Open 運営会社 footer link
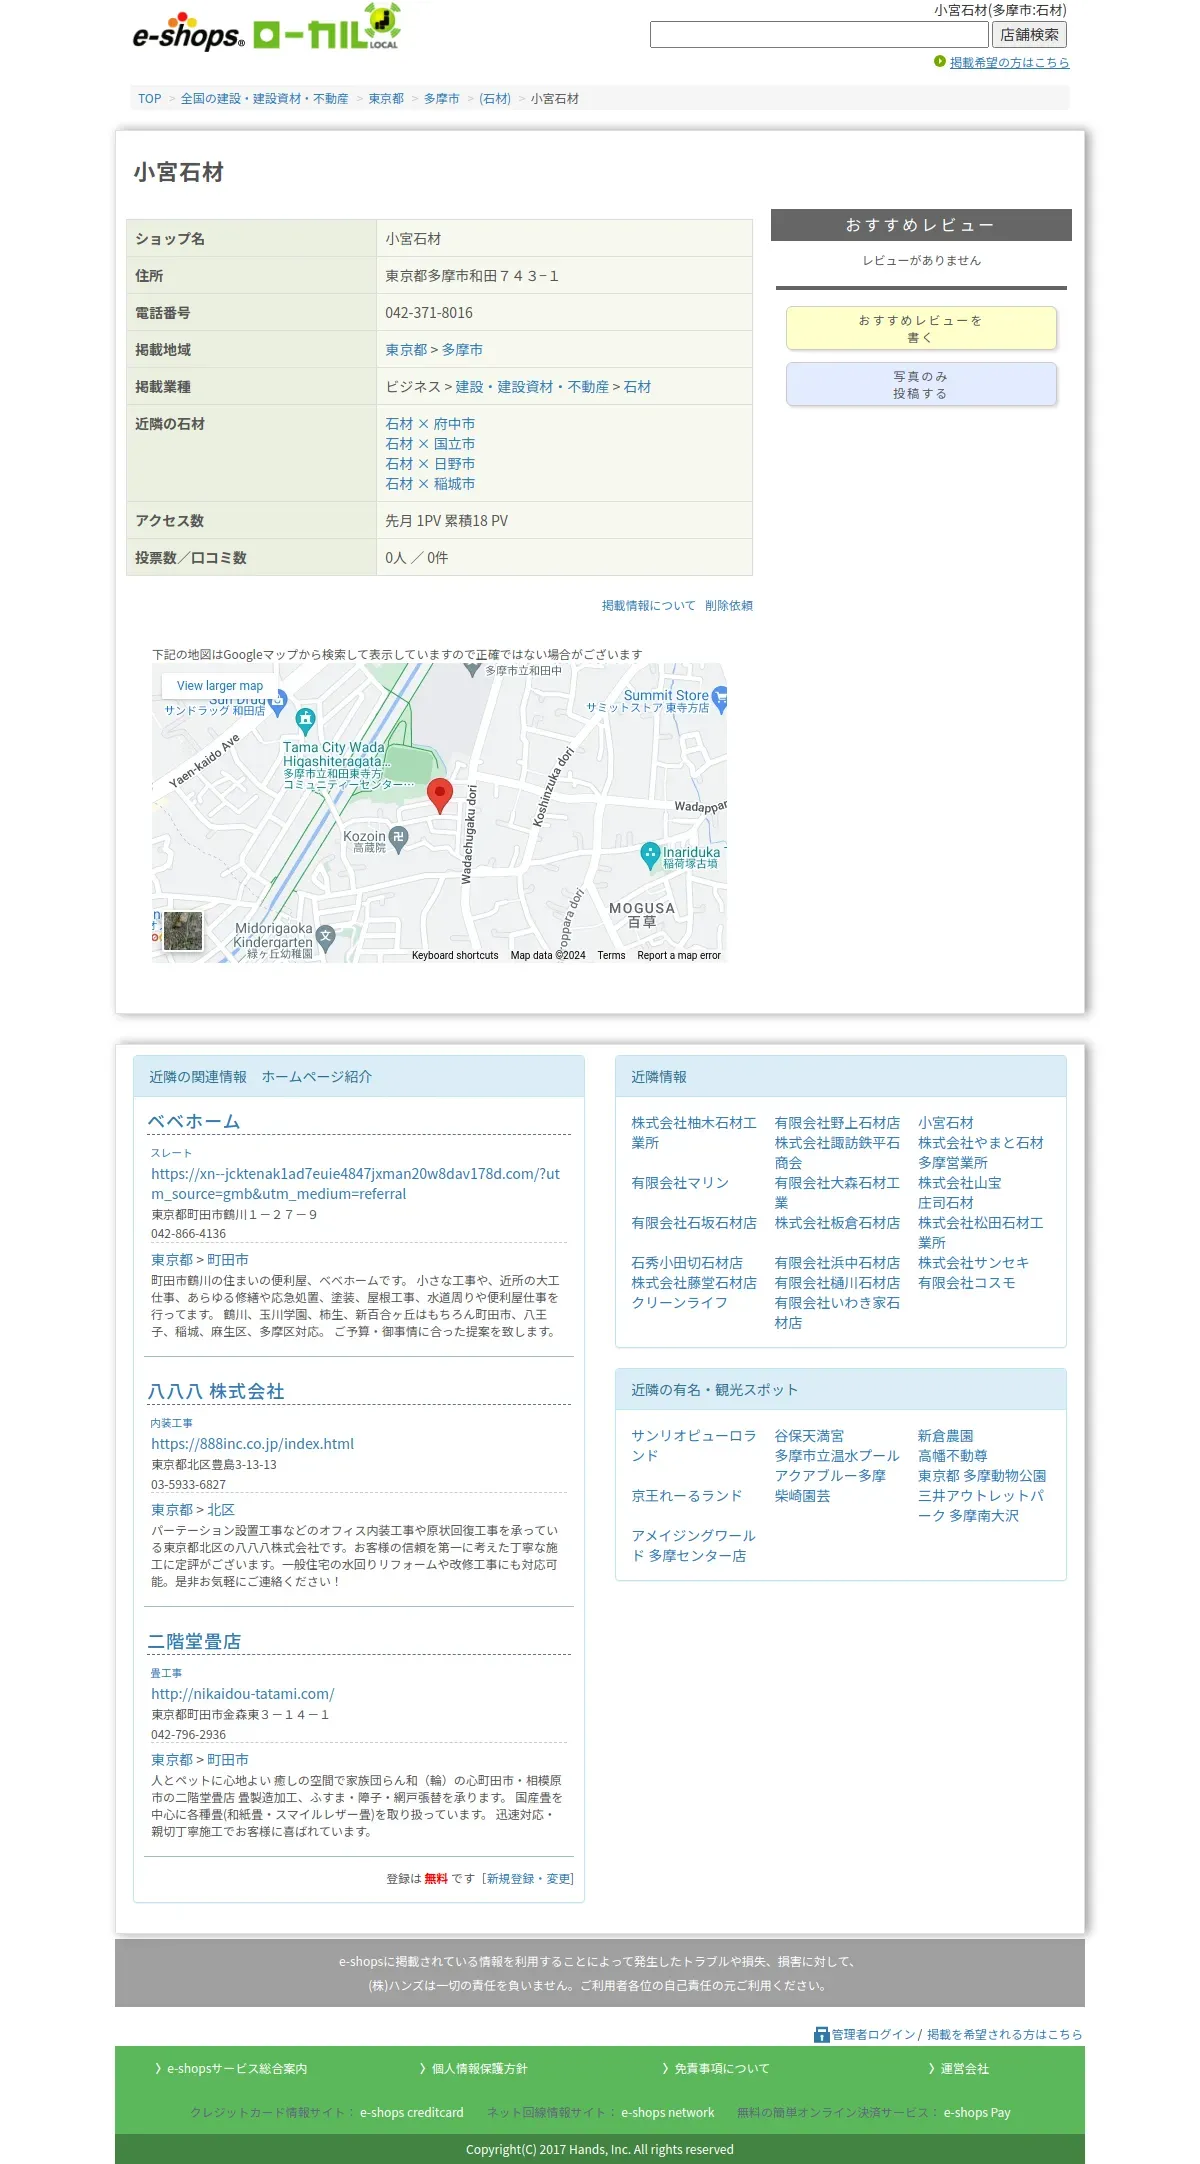 pos(965,2069)
